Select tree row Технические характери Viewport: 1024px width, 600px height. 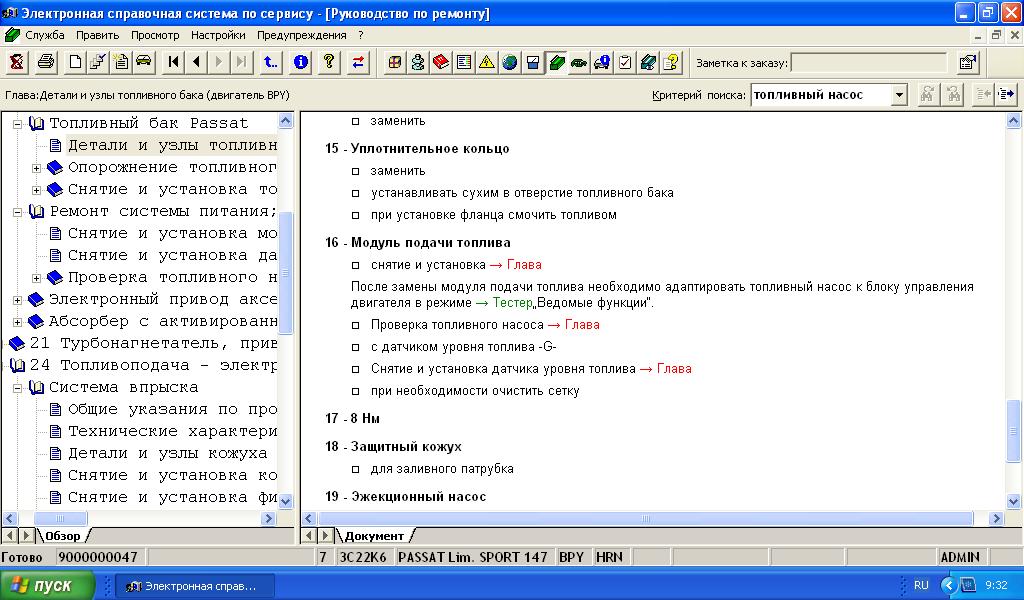(172, 432)
